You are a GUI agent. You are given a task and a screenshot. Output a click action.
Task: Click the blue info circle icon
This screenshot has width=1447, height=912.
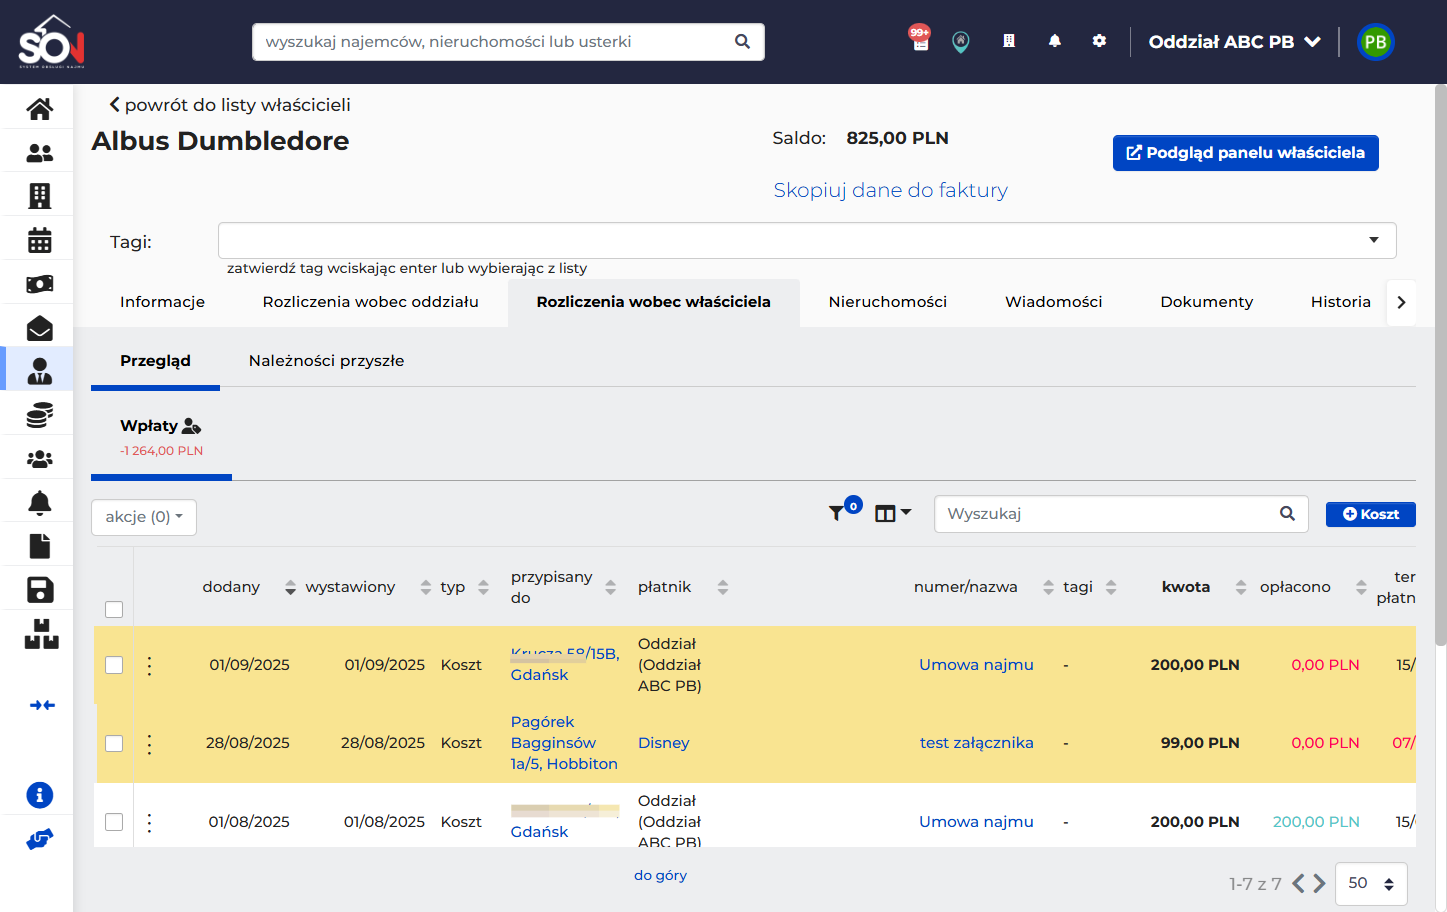(39, 795)
